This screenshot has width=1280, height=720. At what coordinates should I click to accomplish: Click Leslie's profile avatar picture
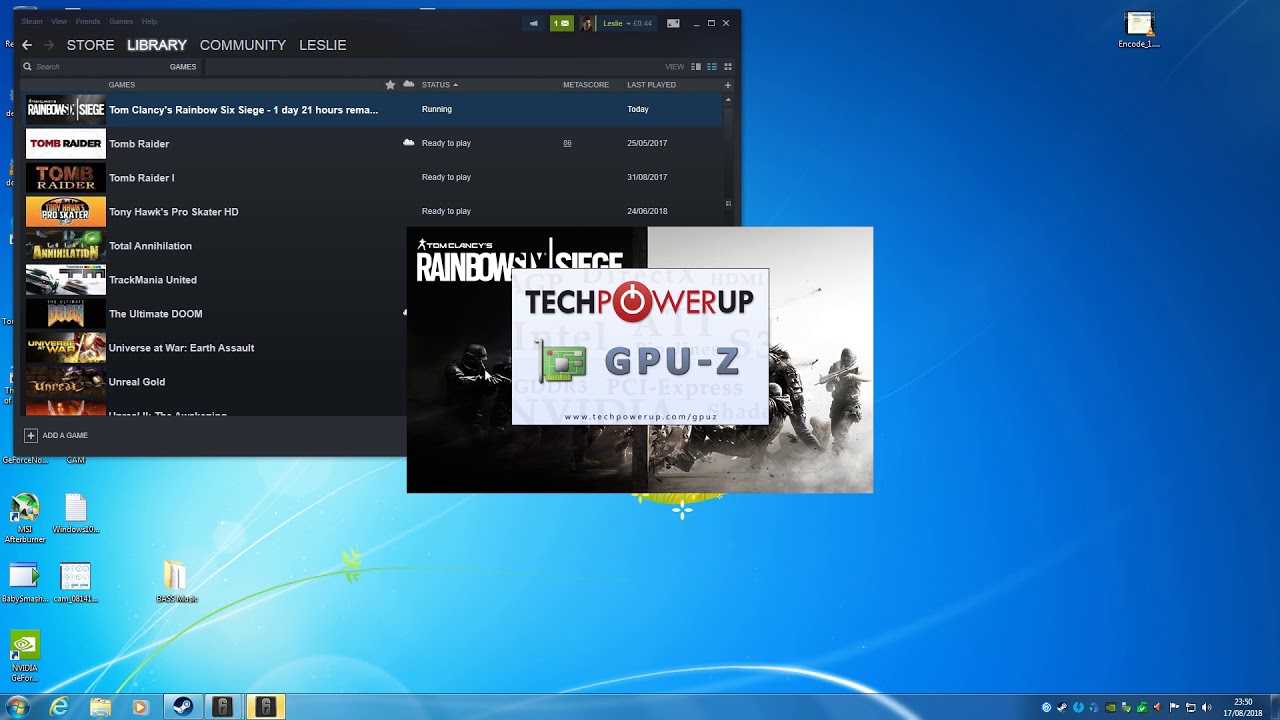point(588,23)
